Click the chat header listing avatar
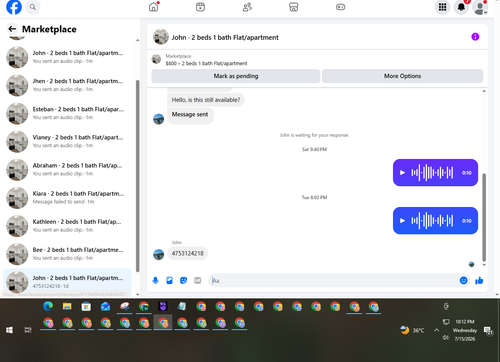 coord(161,37)
